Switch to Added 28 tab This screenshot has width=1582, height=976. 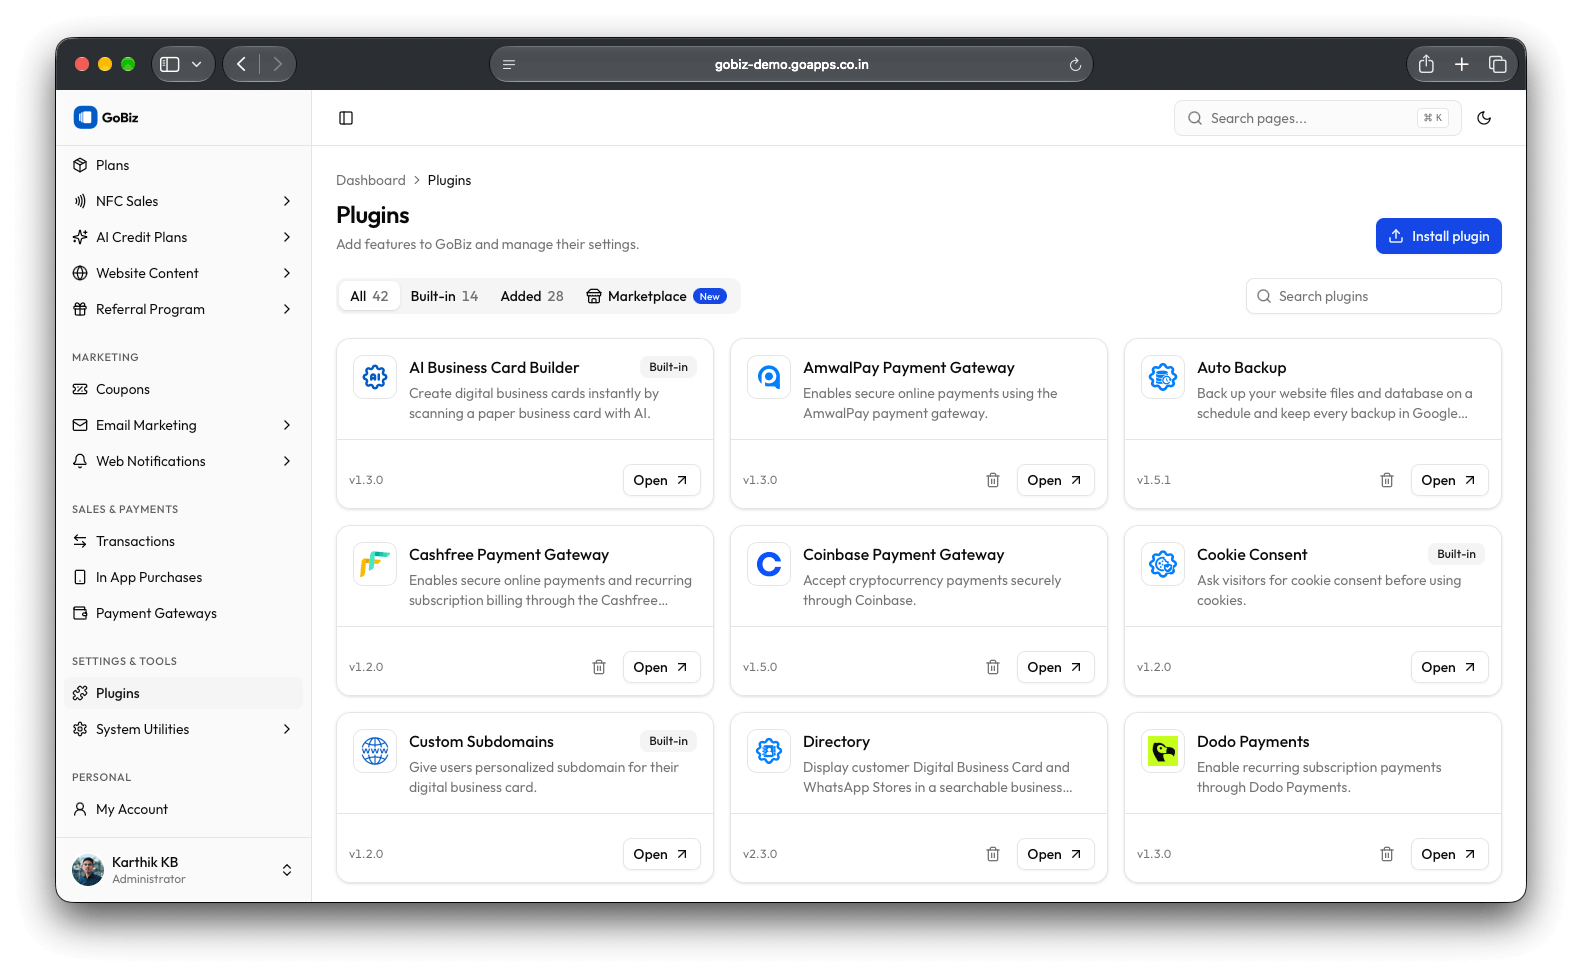click(532, 296)
